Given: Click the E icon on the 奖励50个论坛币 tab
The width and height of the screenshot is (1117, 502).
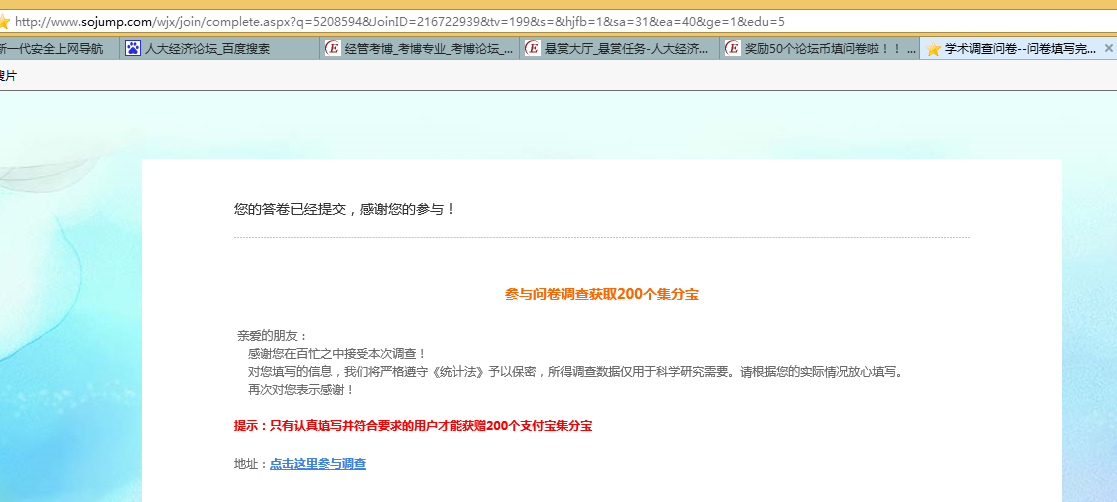Looking at the screenshot, I should pyautogui.click(x=732, y=48).
